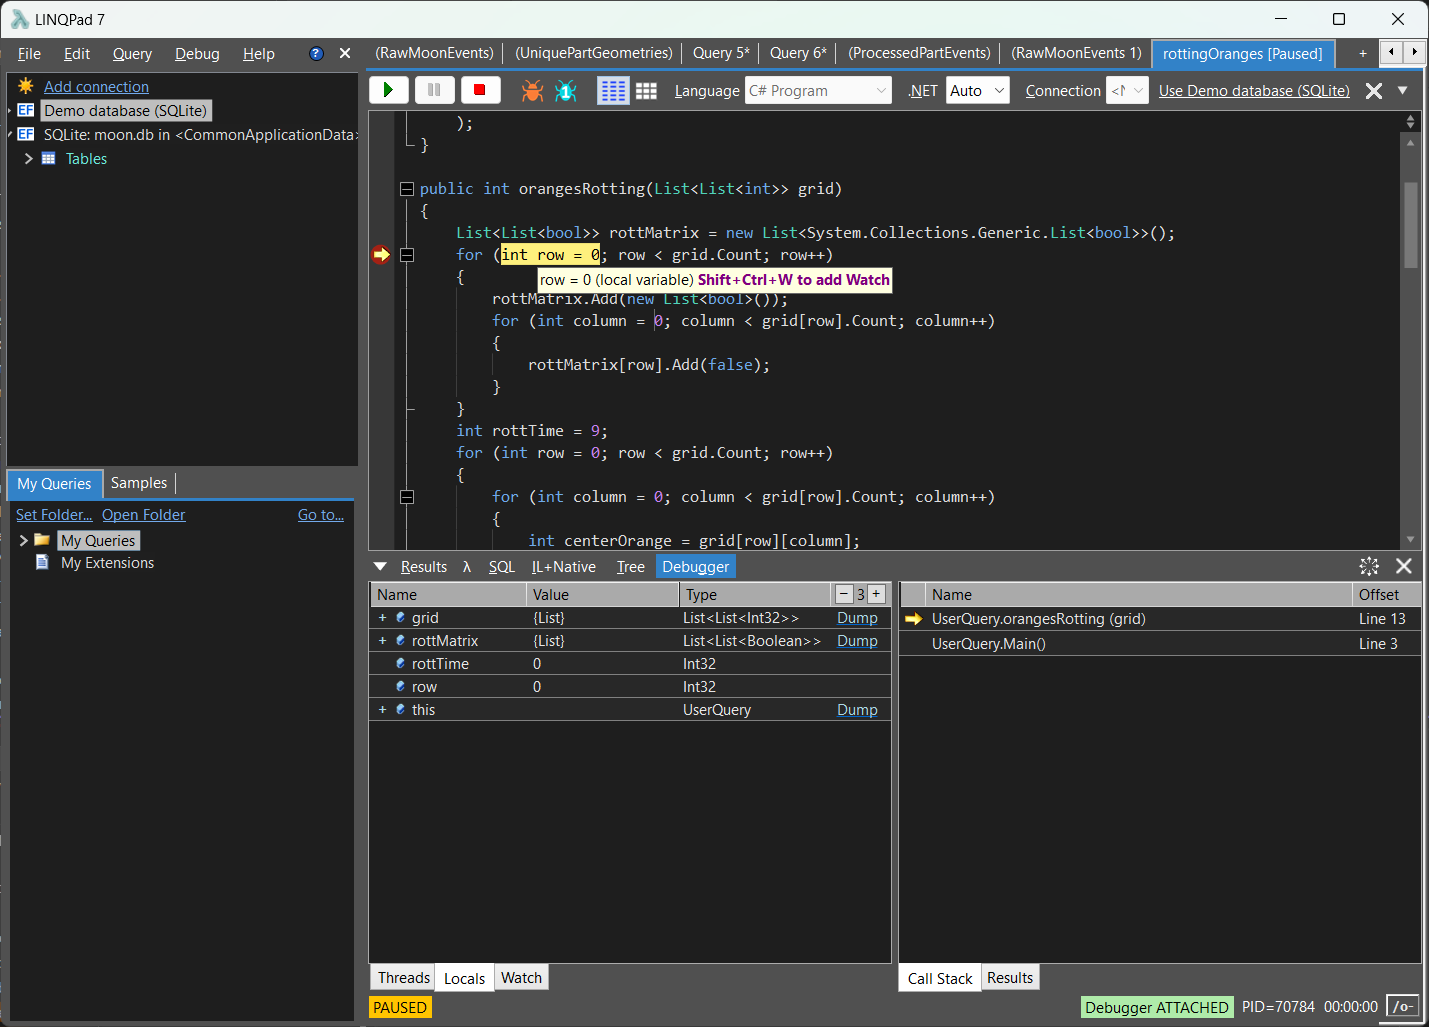Open the .NET version Auto dropdown
This screenshot has width=1429, height=1027.
pyautogui.click(x=977, y=91)
